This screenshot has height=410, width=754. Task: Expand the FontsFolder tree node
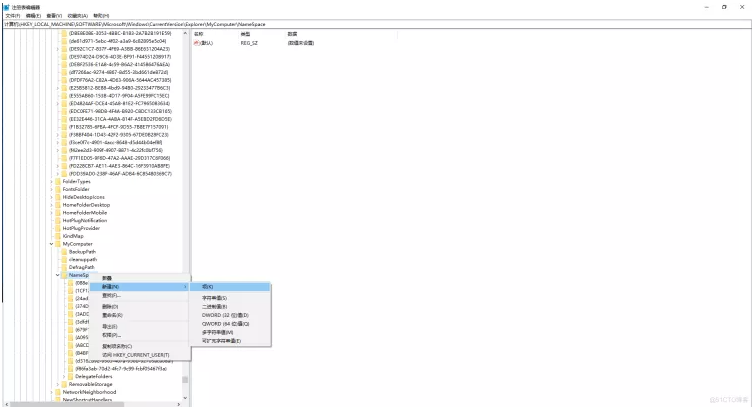click(51, 189)
